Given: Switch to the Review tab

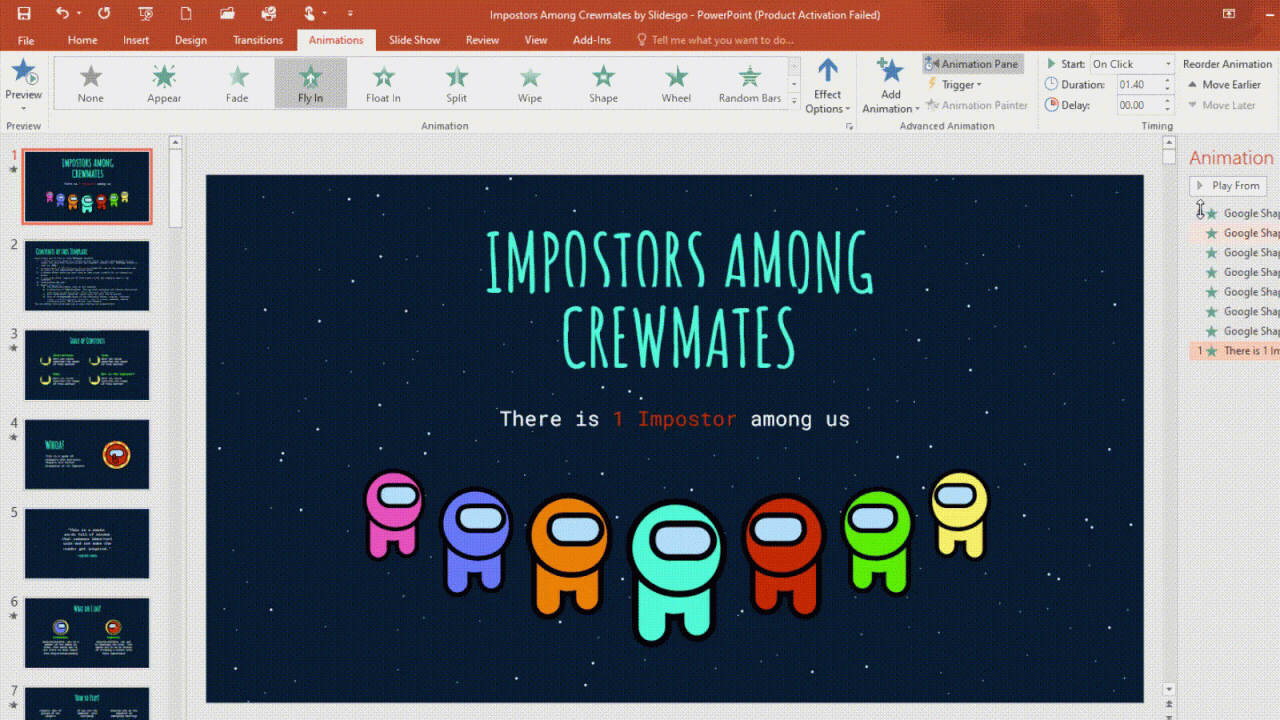Looking at the screenshot, I should point(482,40).
